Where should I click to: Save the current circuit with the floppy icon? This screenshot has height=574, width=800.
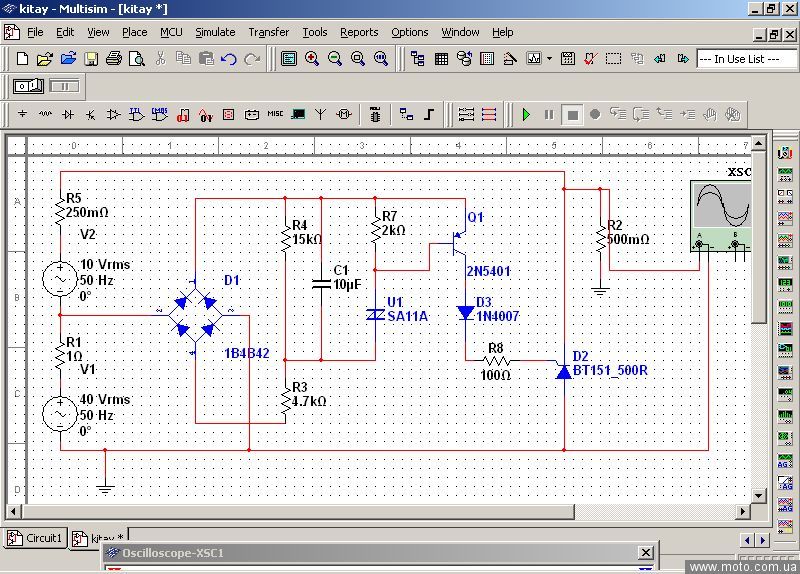tap(91, 59)
